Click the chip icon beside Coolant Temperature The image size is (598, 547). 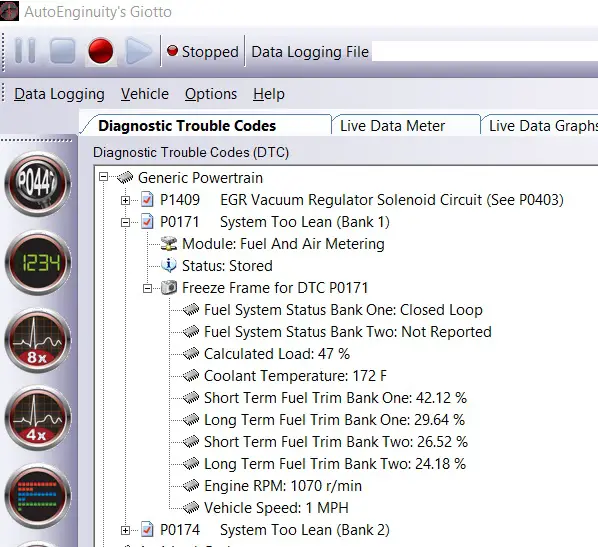[191, 376]
